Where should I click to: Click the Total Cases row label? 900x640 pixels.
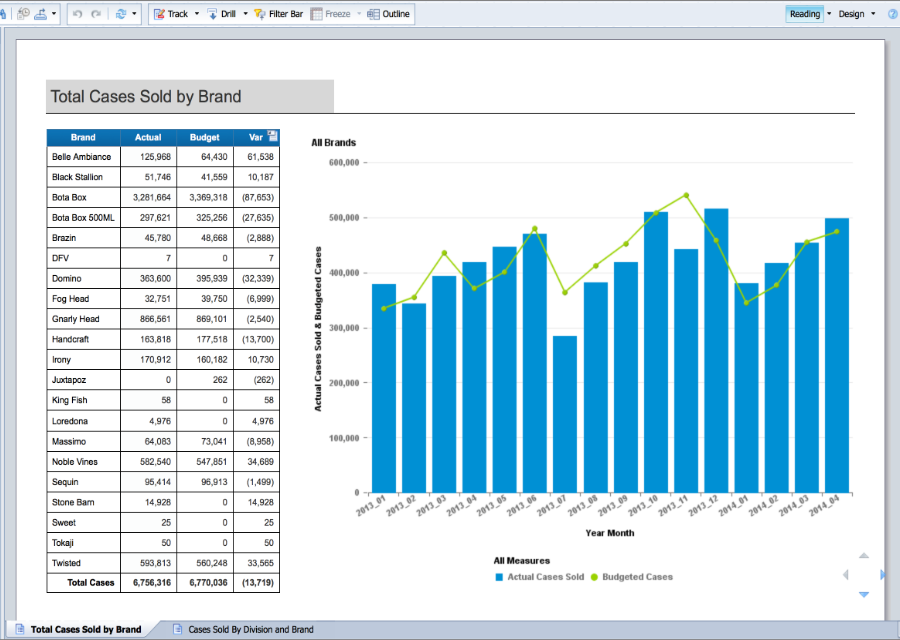coord(83,583)
